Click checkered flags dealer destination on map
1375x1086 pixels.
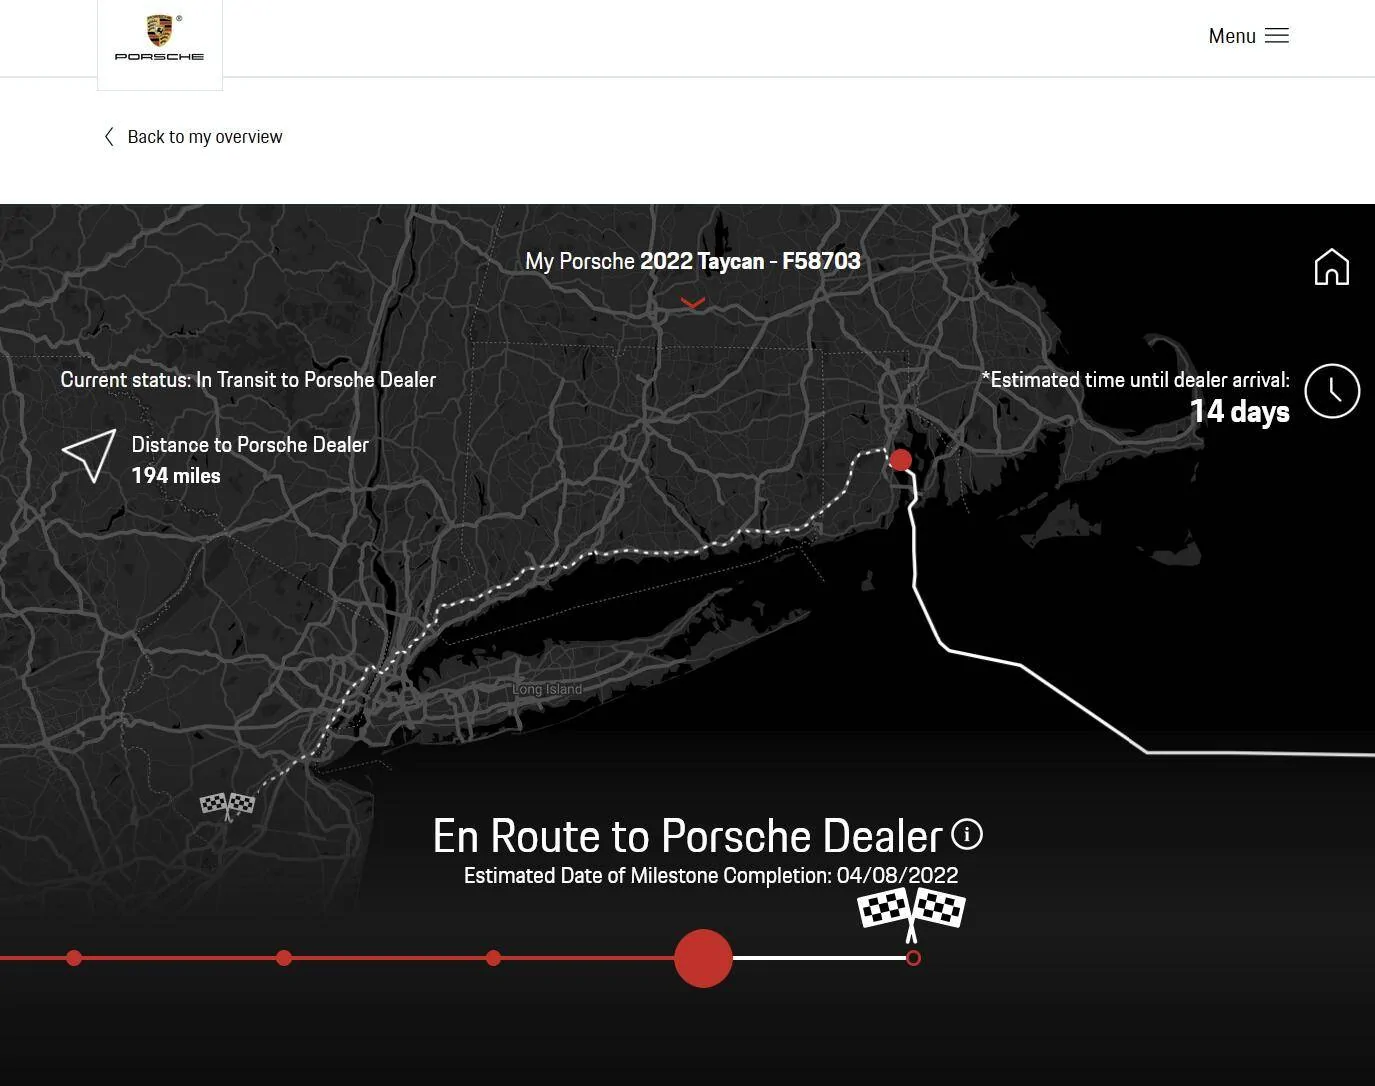tap(228, 805)
